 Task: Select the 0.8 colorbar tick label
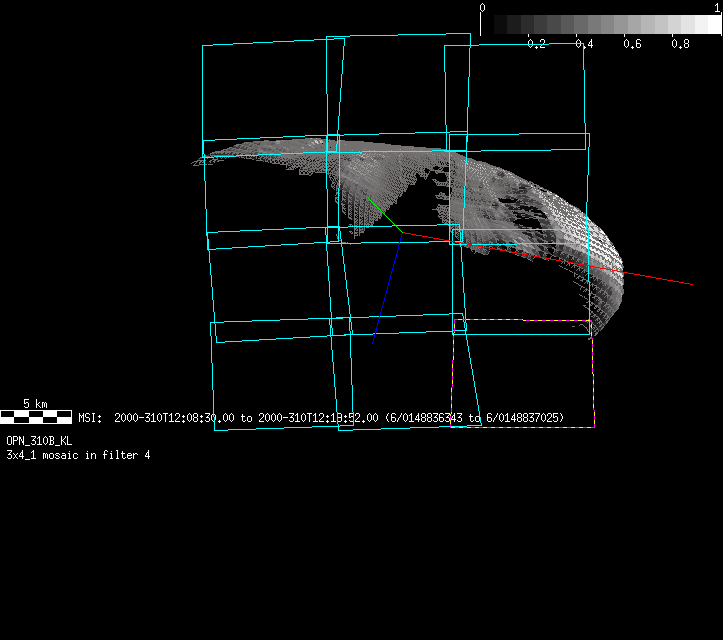pyautogui.click(x=680, y=44)
